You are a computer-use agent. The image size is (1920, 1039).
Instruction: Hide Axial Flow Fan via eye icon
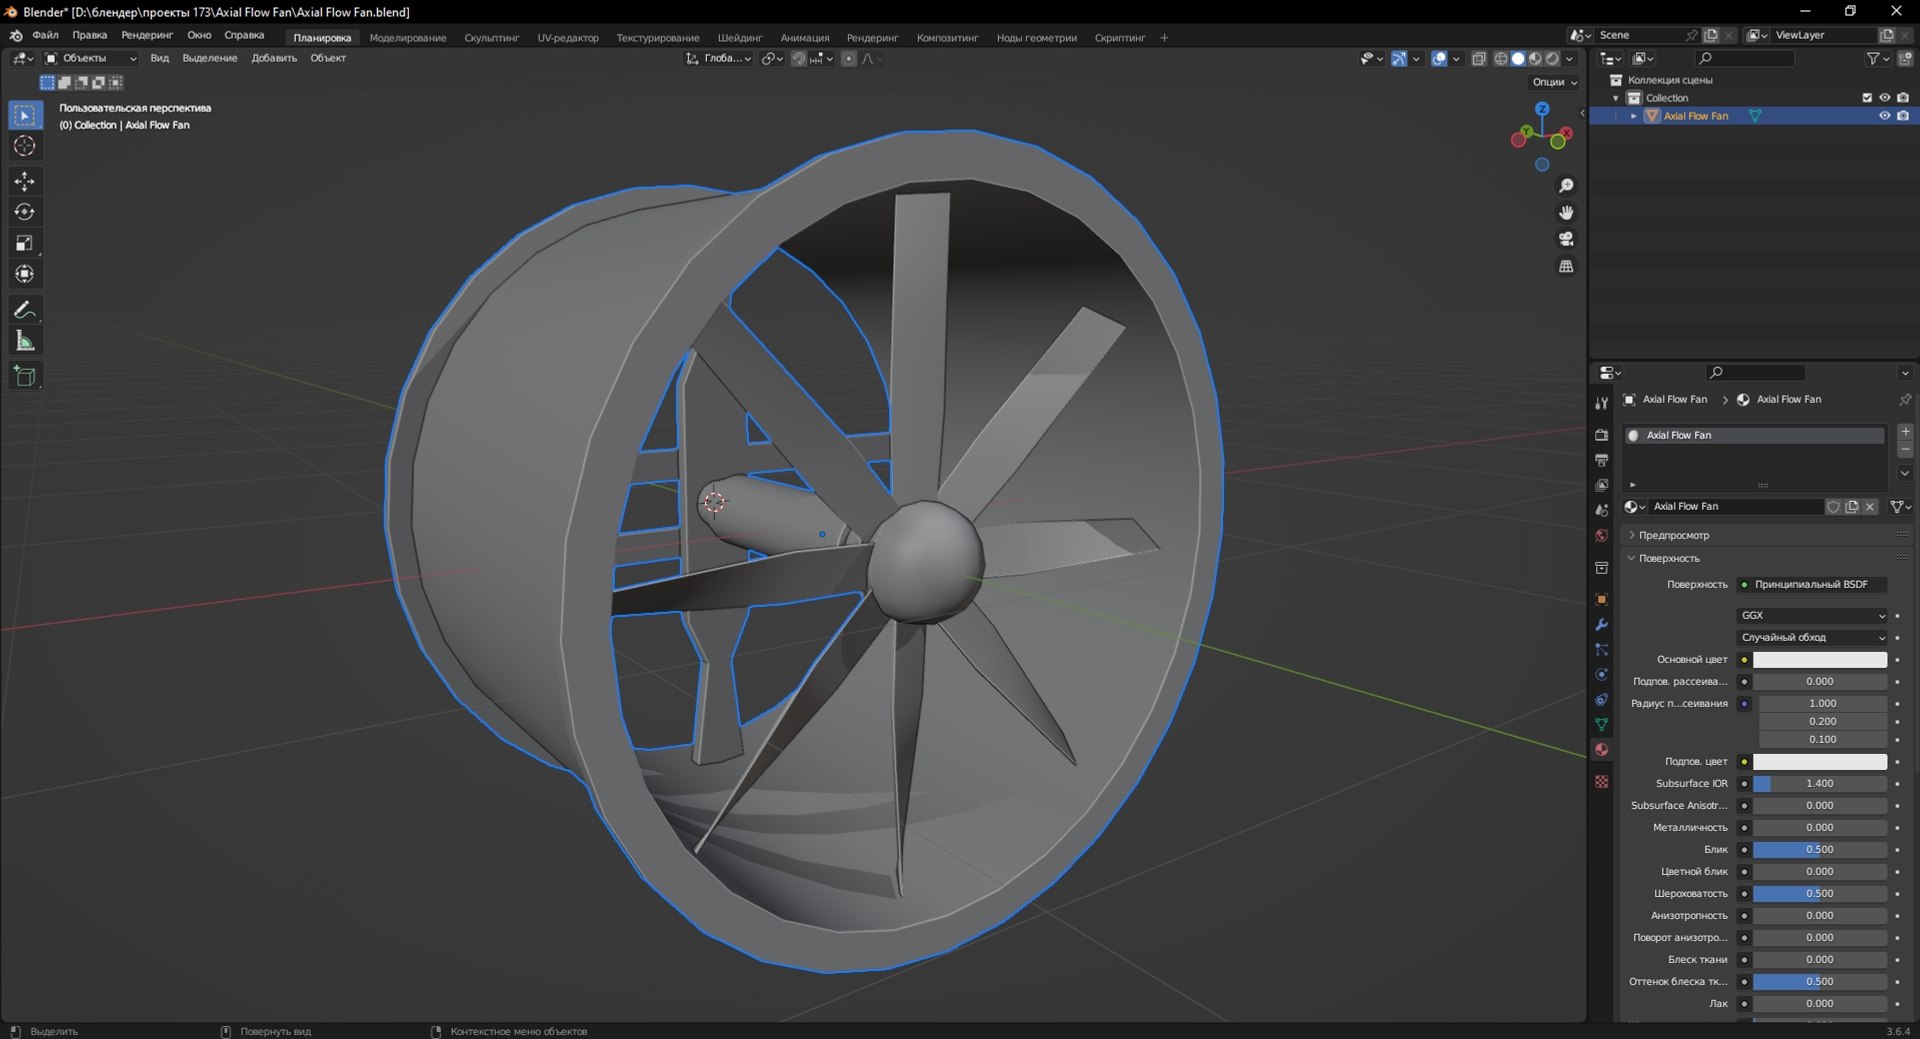point(1884,116)
